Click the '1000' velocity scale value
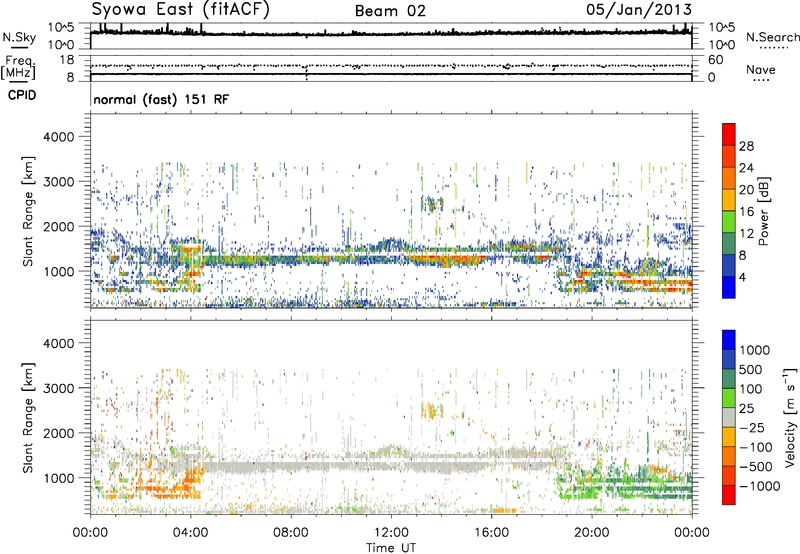This screenshot has width=800, height=554. pyautogui.click(x=755, y=350)
